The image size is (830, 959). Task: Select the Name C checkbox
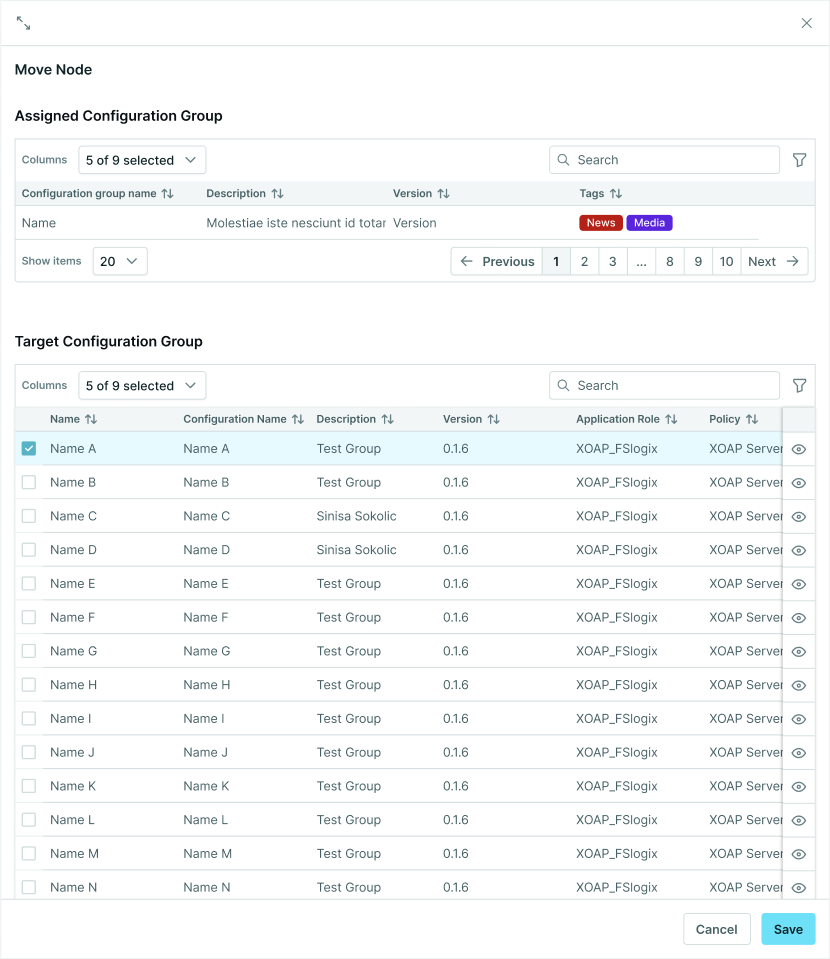tap(28, 517)
